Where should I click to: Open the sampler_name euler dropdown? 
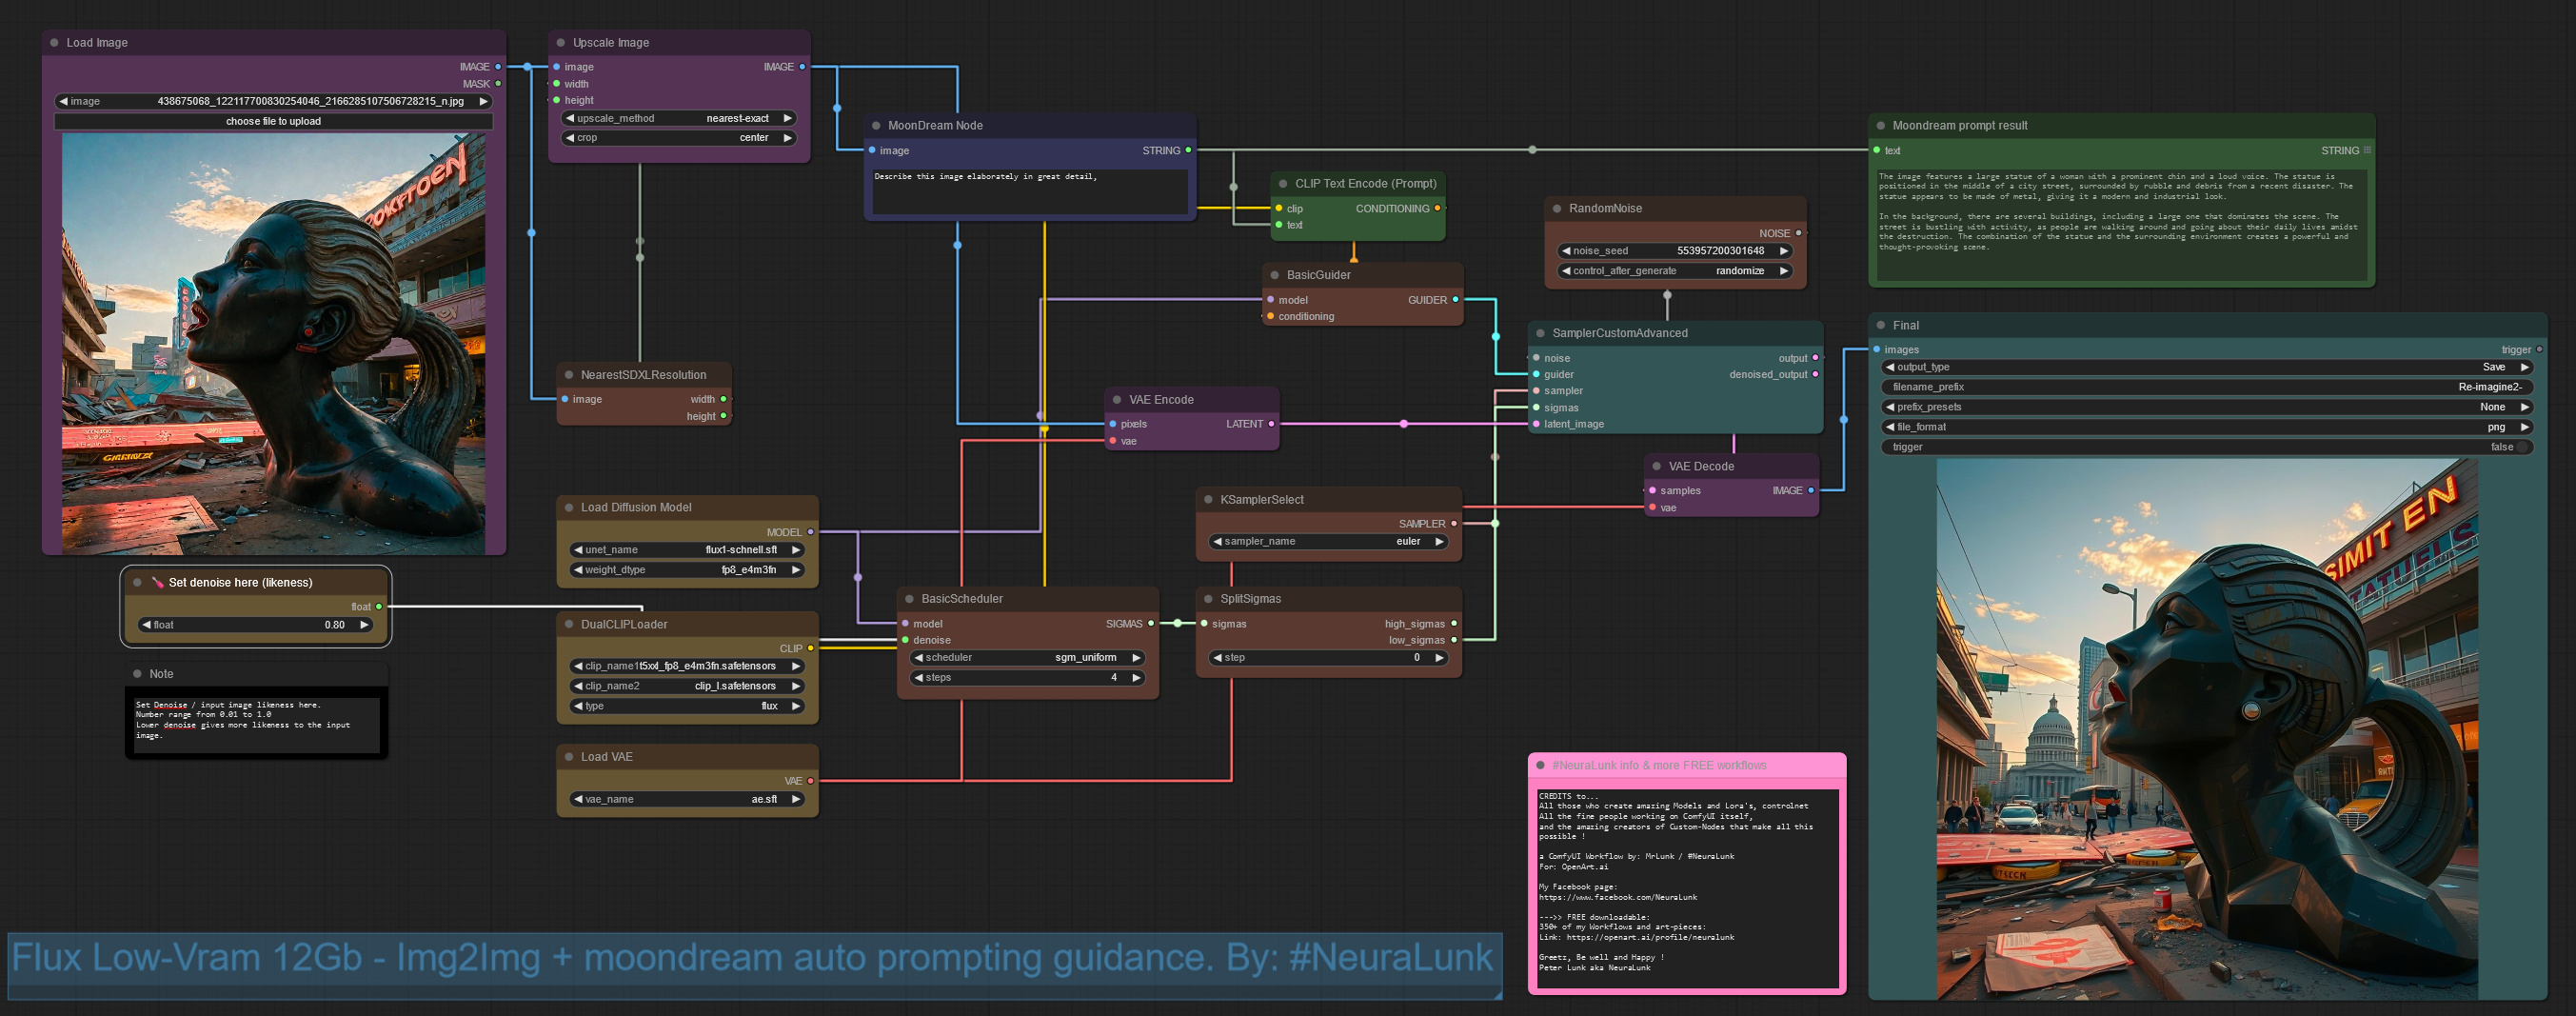pos(1329,541)
